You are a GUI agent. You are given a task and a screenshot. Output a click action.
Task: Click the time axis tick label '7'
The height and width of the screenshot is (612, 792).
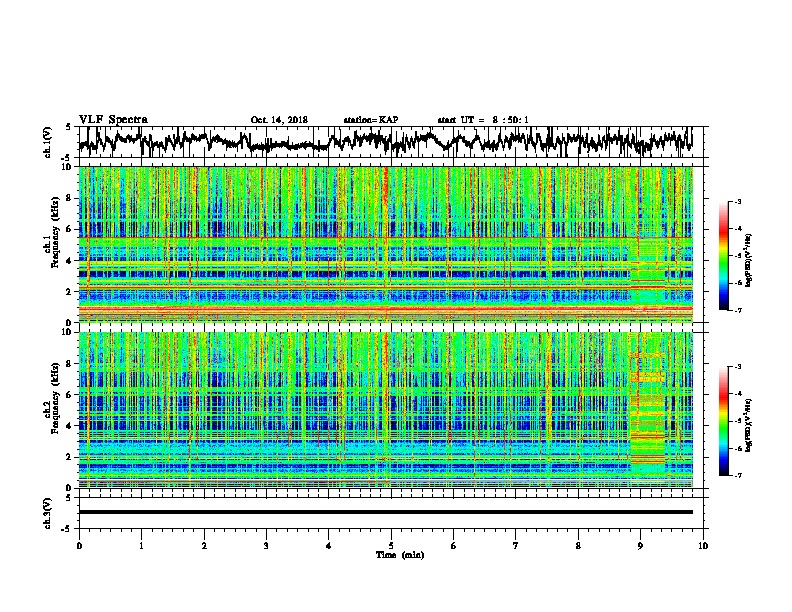516,546
